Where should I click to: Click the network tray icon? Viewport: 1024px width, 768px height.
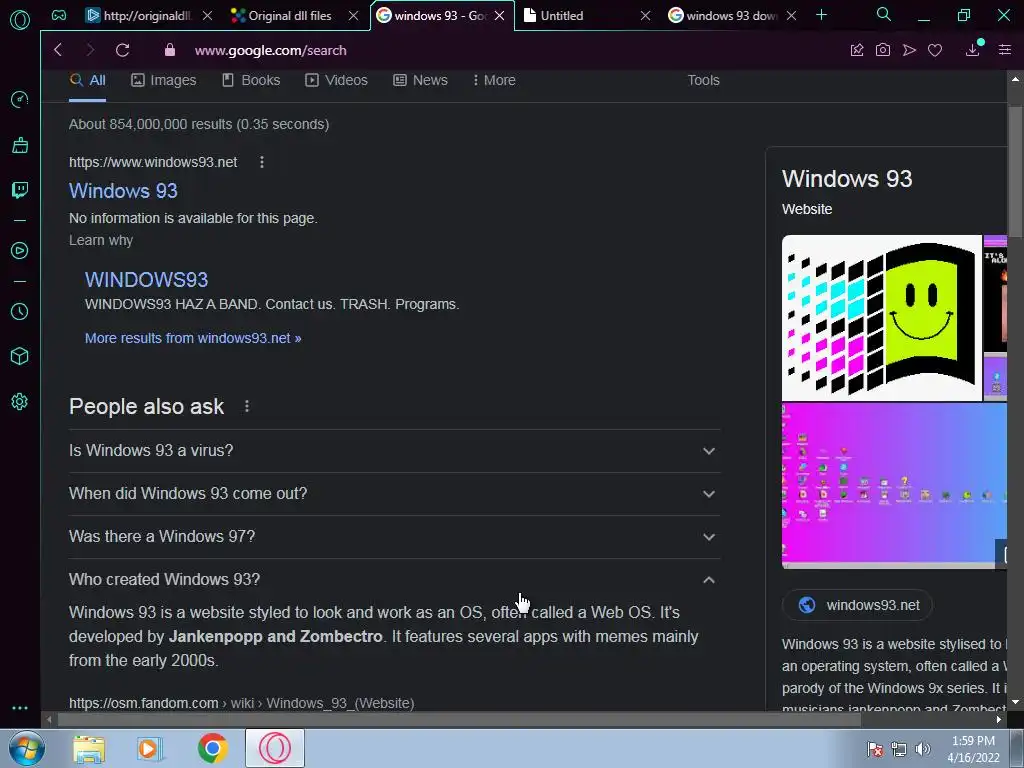coord(899,749)
